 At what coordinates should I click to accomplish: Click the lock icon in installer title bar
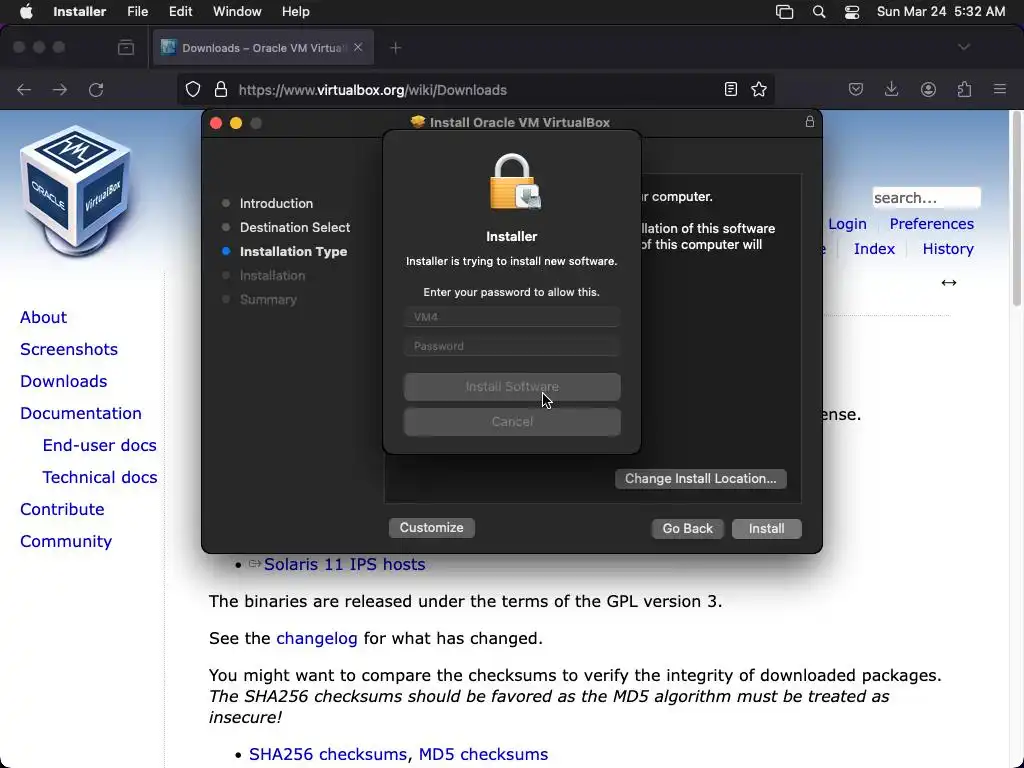coord(810,122)
